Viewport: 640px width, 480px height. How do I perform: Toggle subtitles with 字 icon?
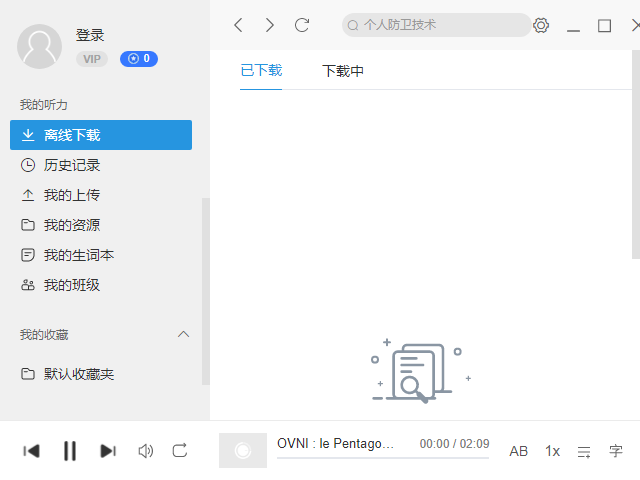[x=616, y=451]
